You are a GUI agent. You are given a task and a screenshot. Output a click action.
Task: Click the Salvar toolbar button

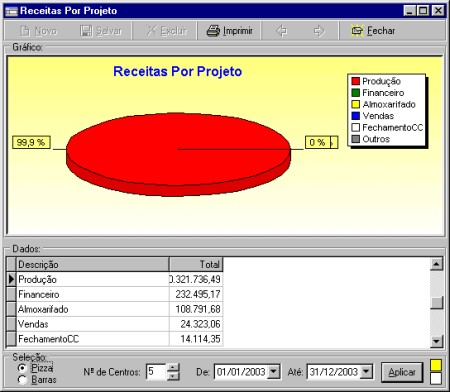(101, 31)
